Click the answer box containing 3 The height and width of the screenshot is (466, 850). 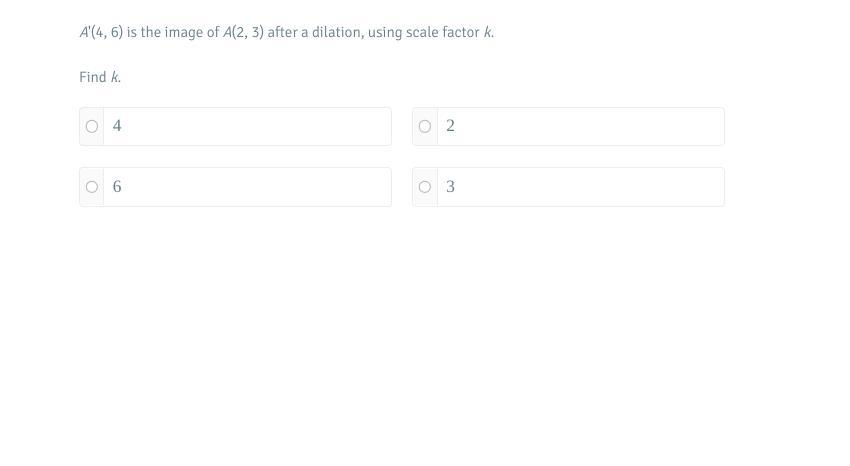click(568, 187)
